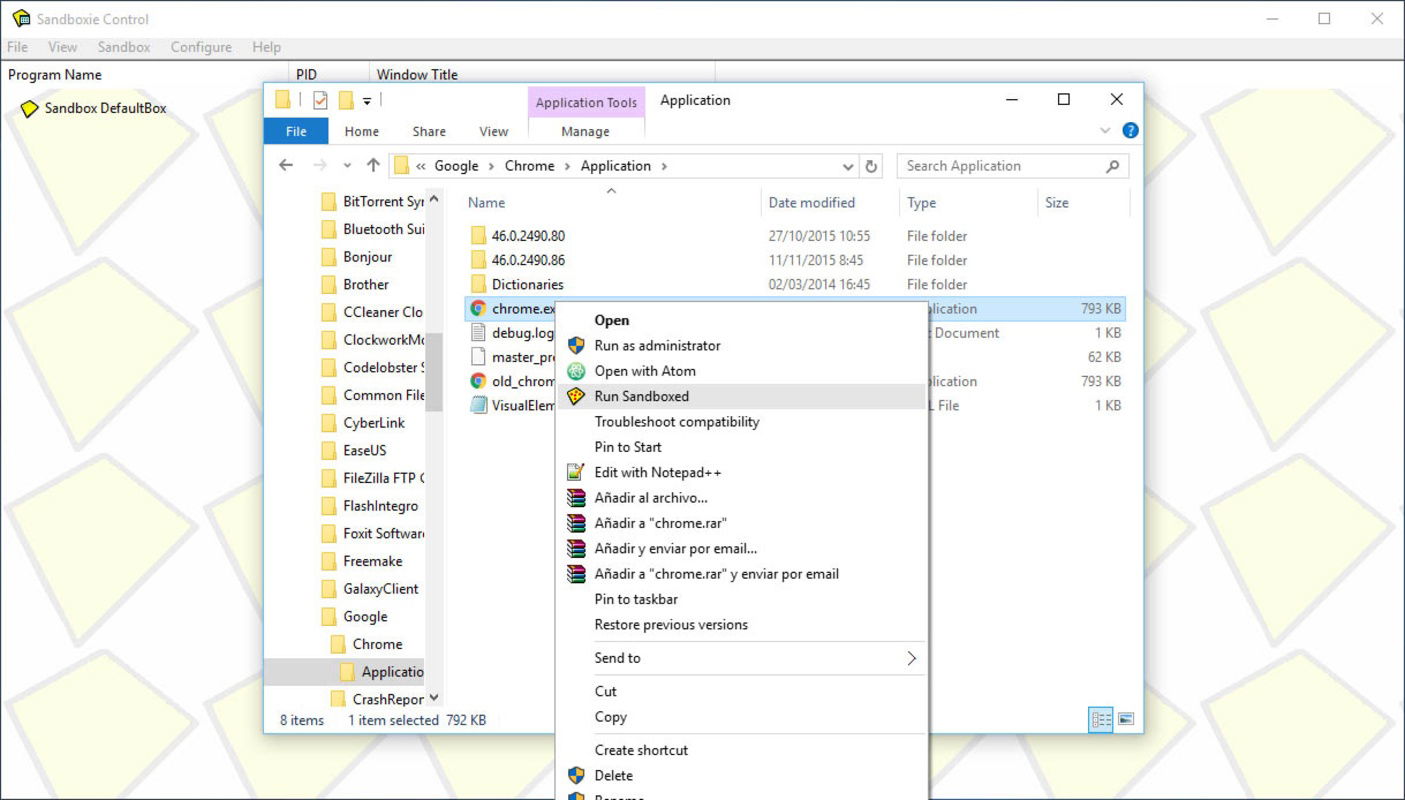
Task: Click the Dictionaries folder icon
Action: [478, 284]
